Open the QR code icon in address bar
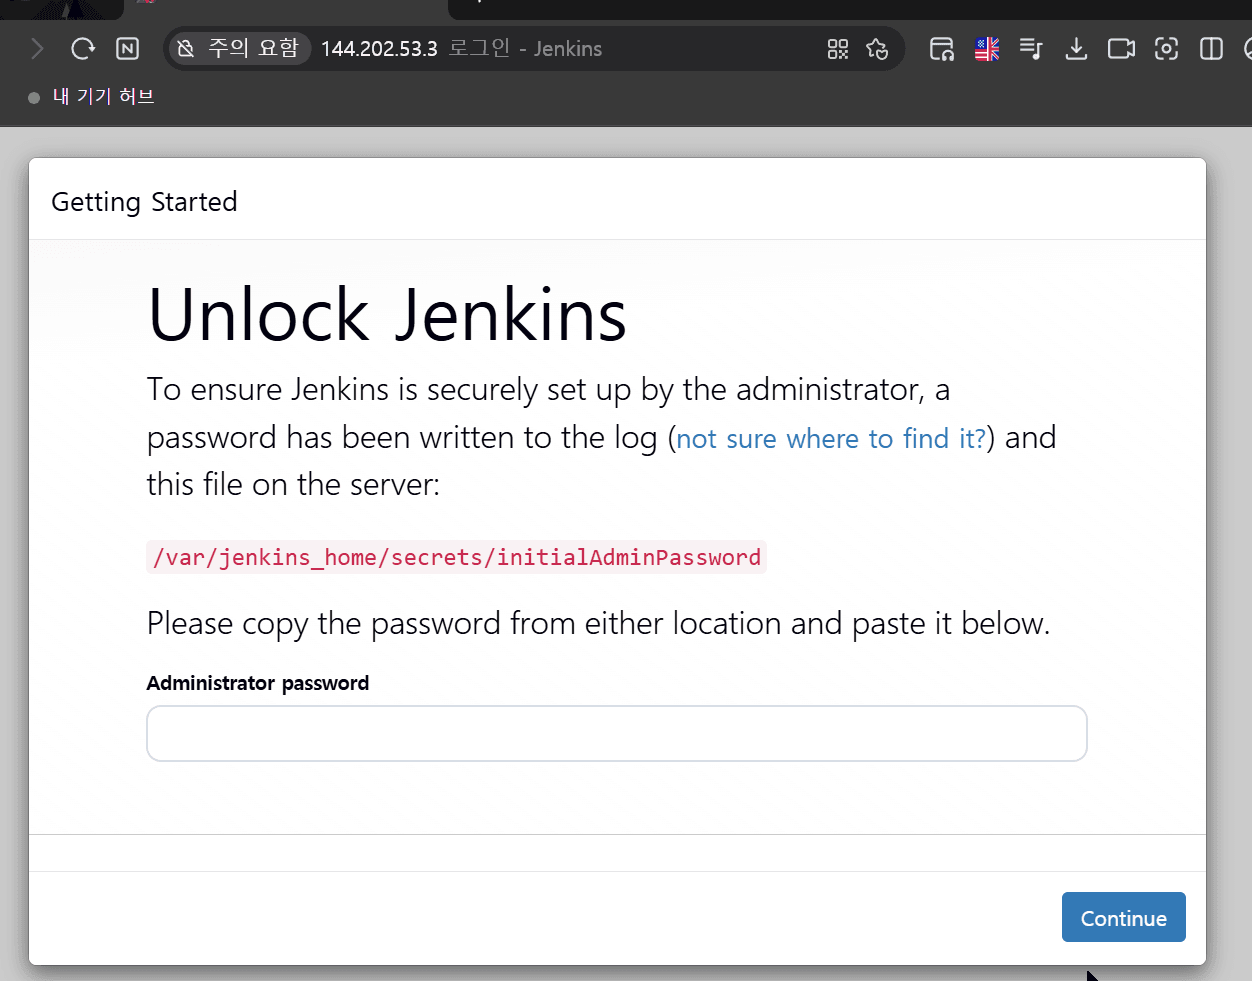Viewport: 1252px width, 981px height. (838, 49)
